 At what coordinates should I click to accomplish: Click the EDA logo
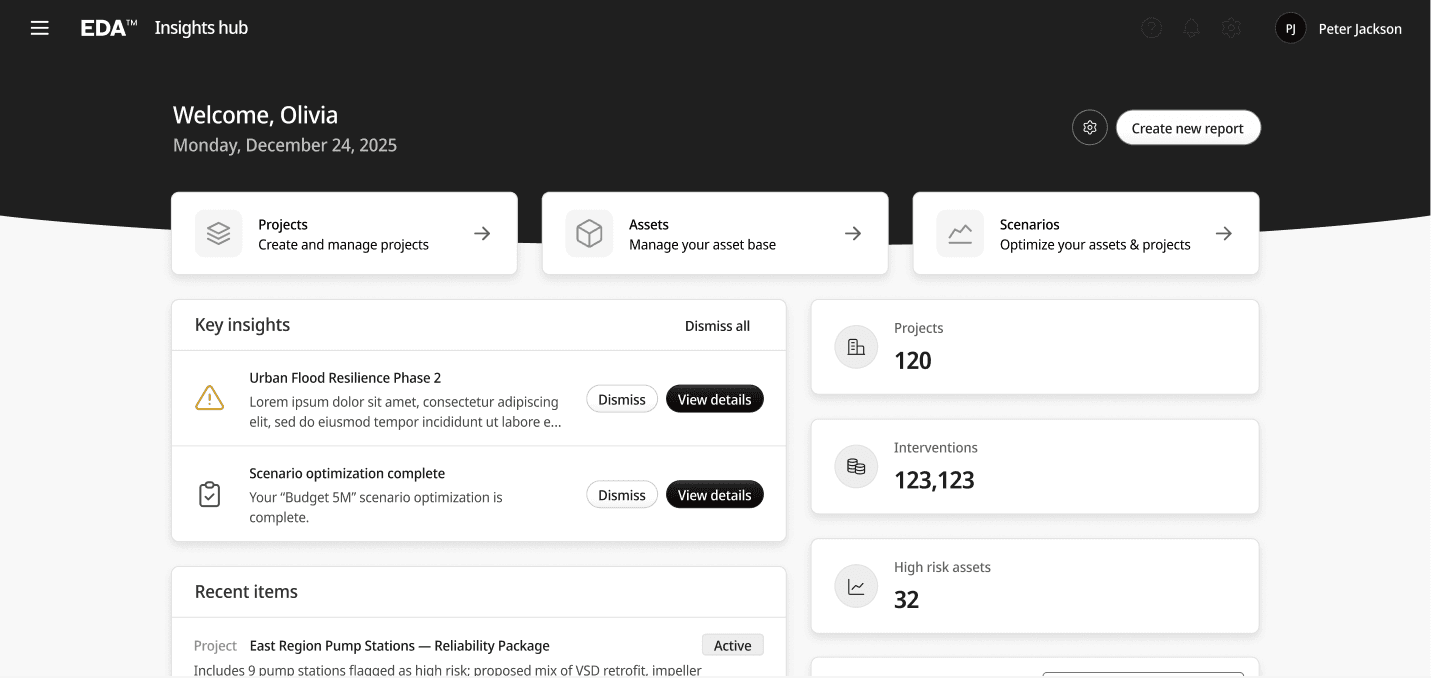109,28
